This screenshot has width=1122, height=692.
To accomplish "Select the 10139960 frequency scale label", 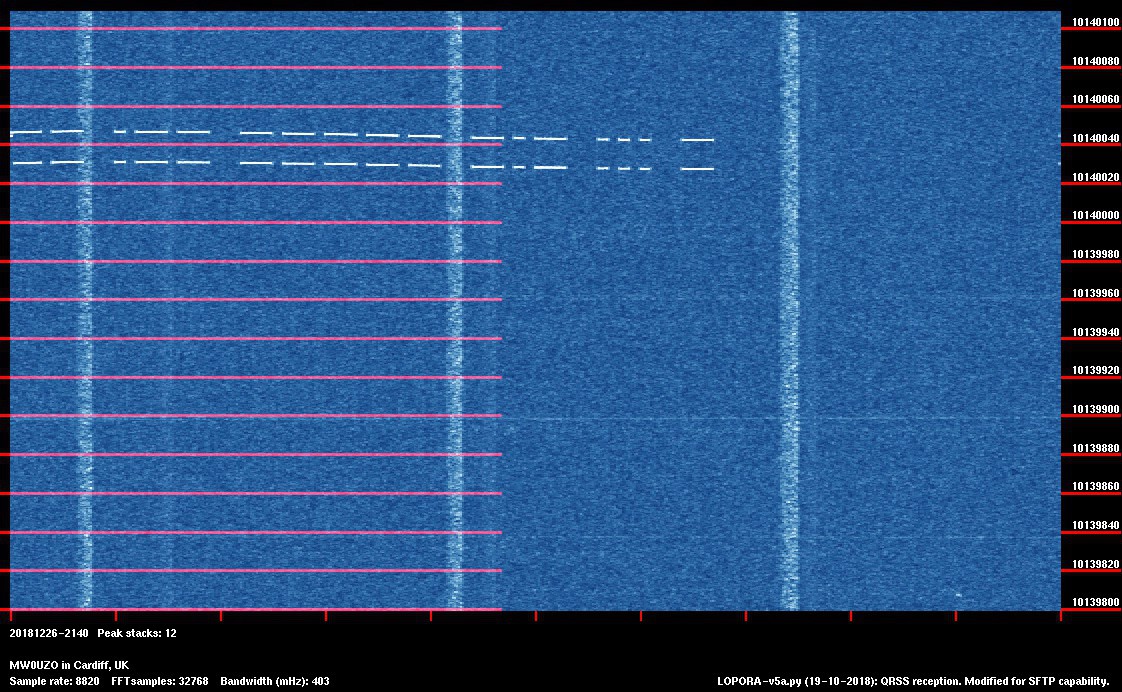I will coord(1095,294).
